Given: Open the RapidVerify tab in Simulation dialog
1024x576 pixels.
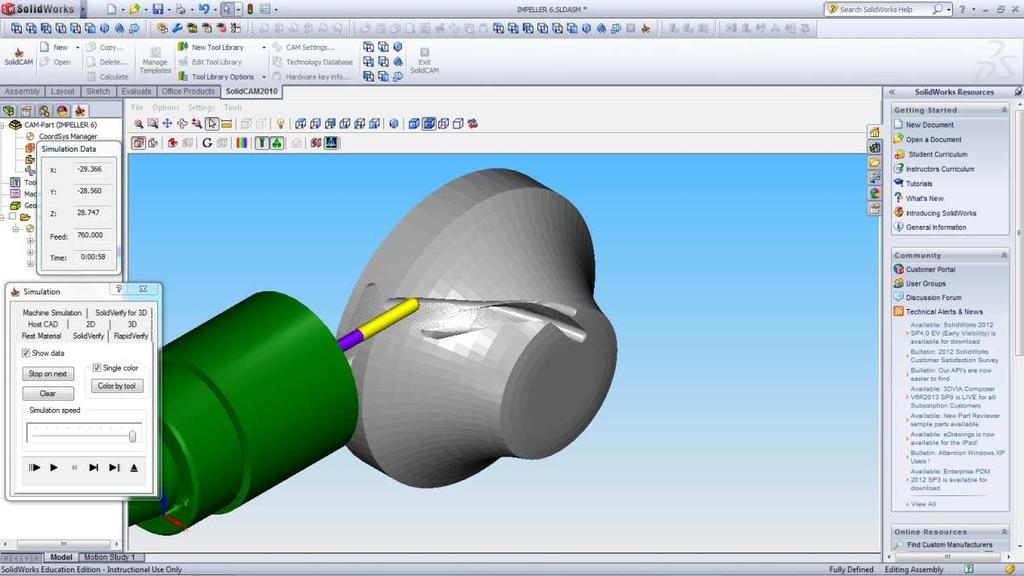Looking at the screenshot, I should point(131,336).
